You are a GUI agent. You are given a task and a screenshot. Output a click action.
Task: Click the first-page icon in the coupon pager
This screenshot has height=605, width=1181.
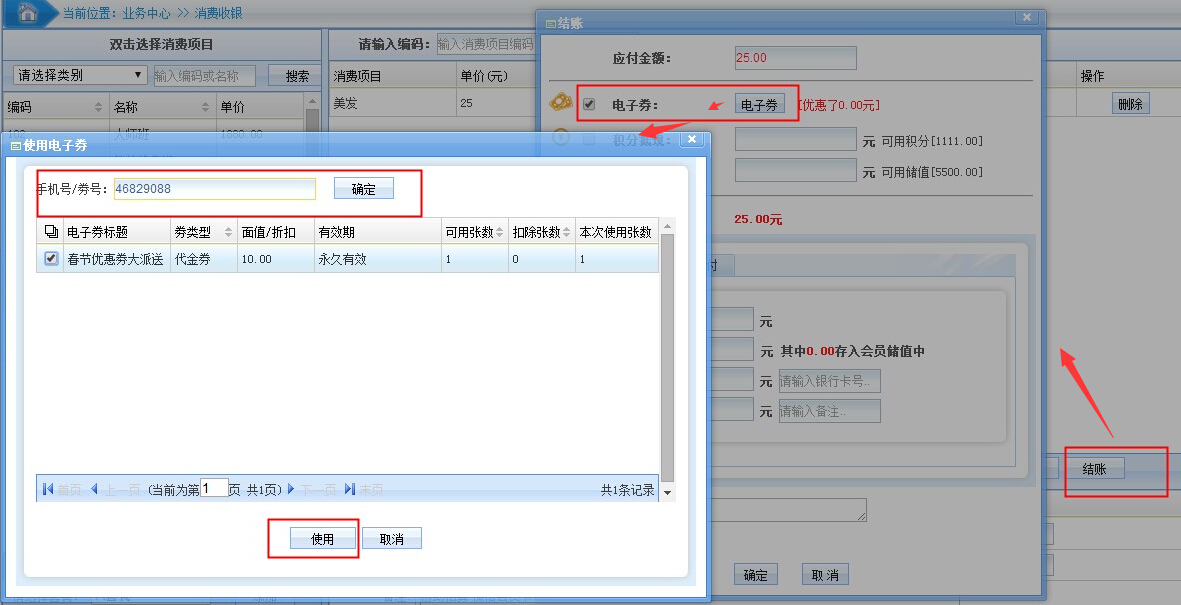pyautogui.click(x=48, y=490)
